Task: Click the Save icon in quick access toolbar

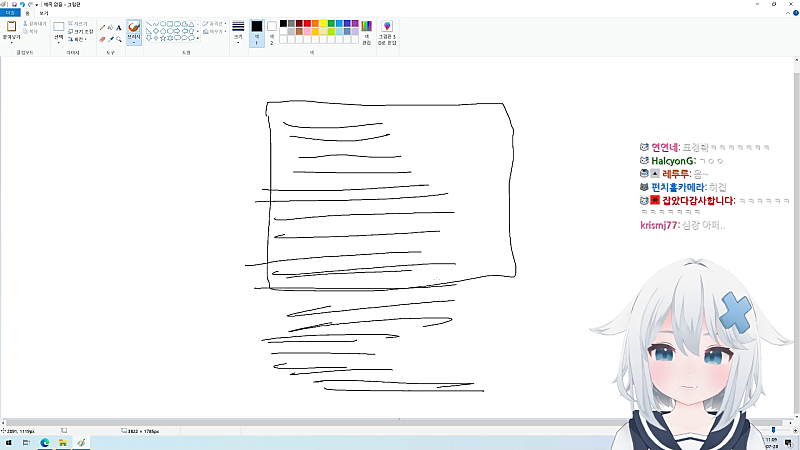Action: click(x=14, y=4)
